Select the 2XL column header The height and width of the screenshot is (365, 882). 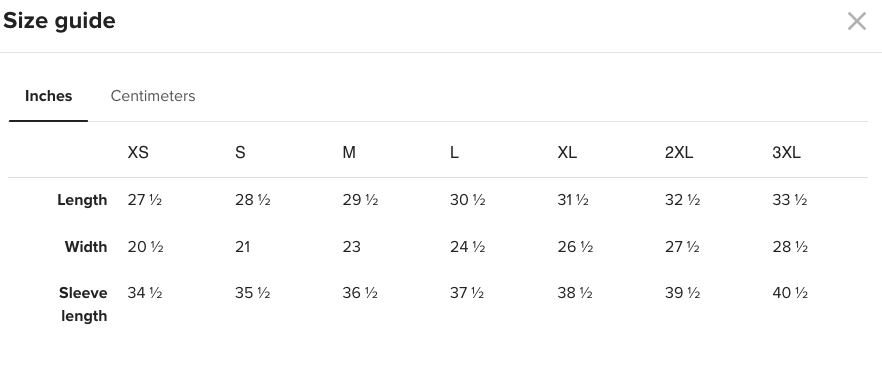tap(679, 152)
